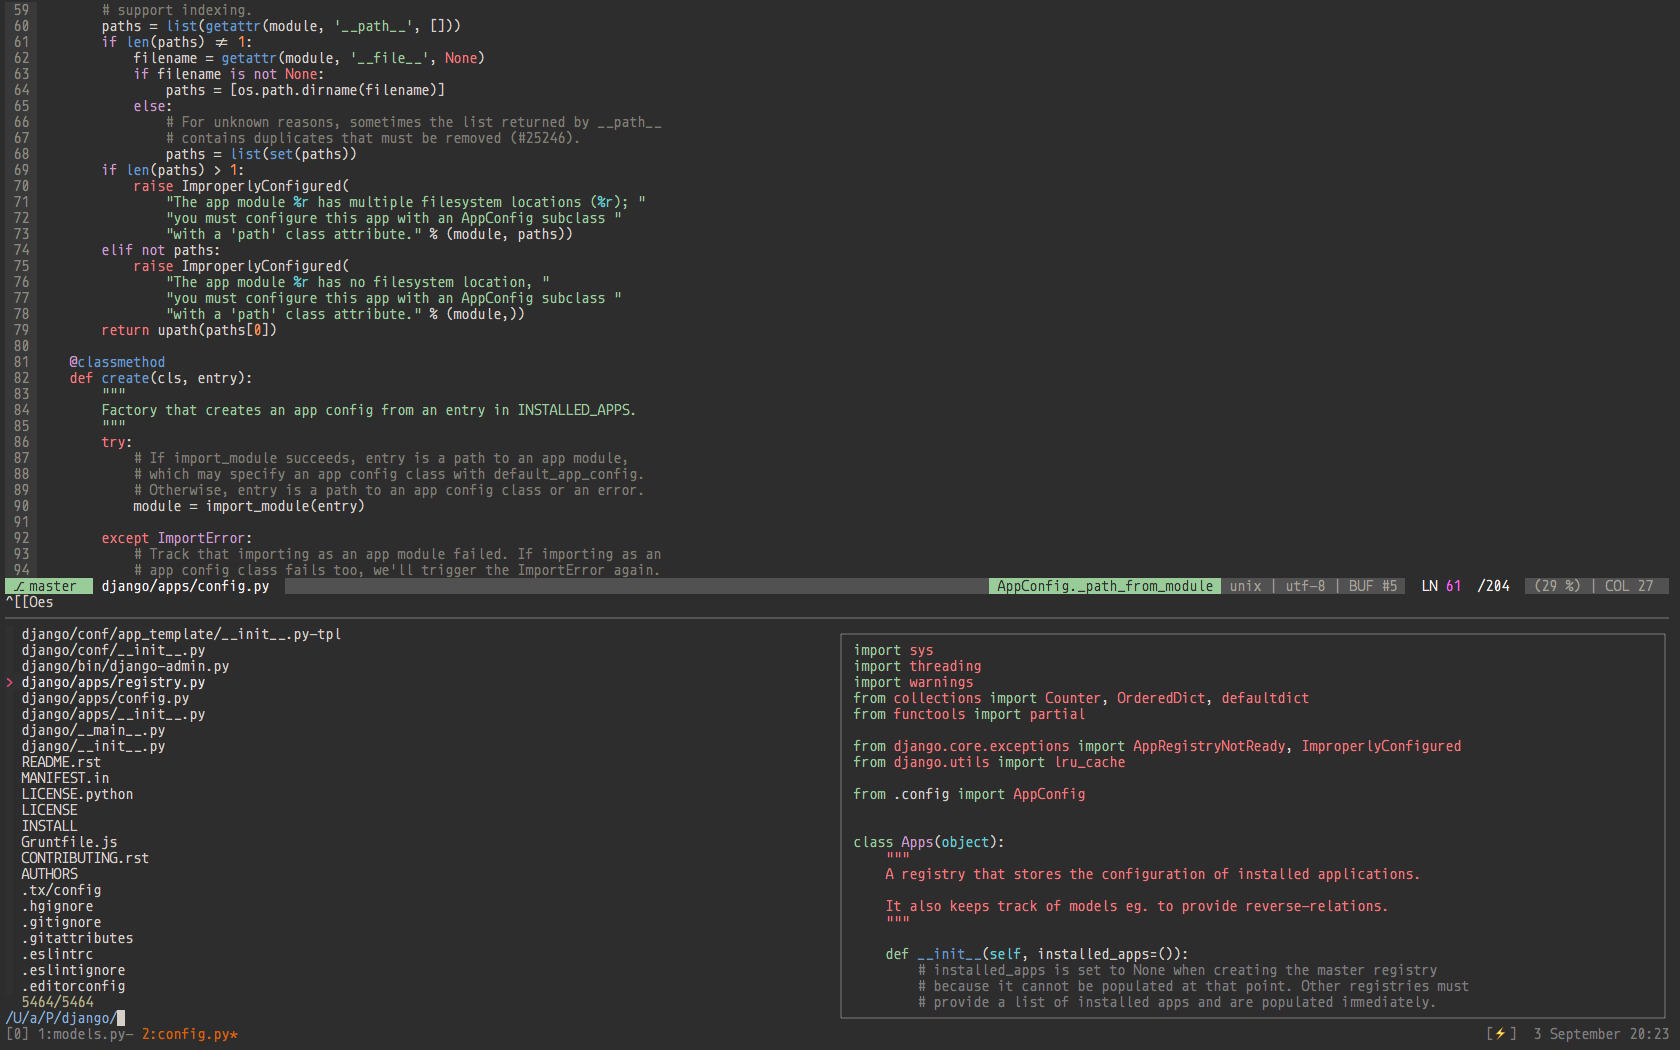Click except ImportError on line 92
The image size is (1680, 1050).
click(x=177, y=538)
